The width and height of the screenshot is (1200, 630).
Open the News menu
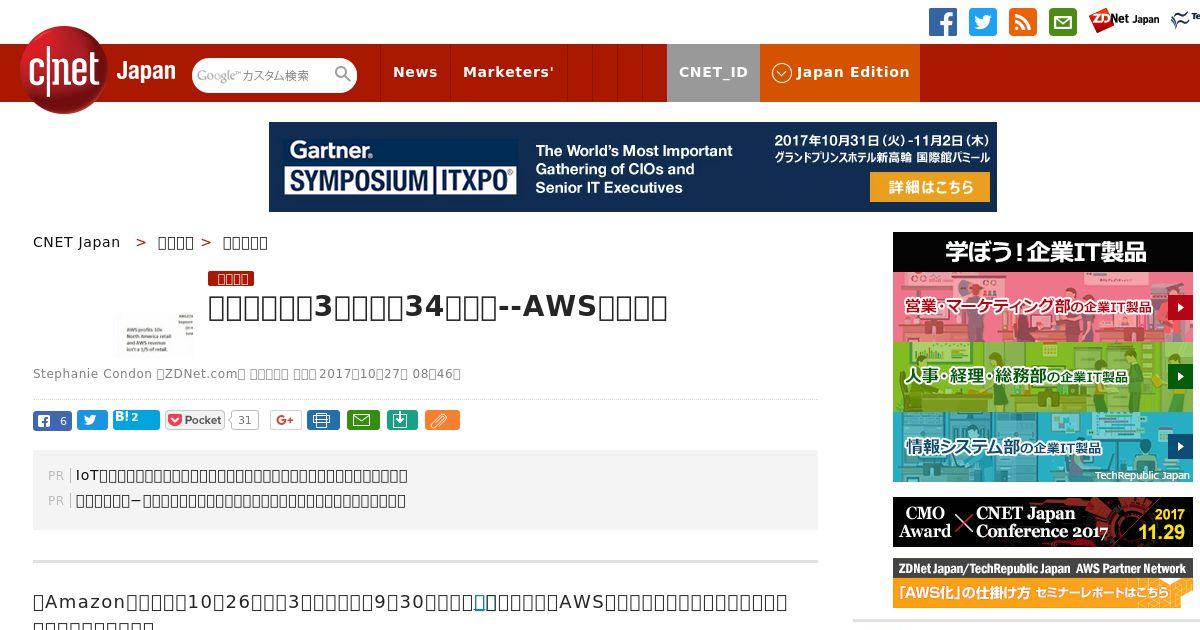tap(415, 72)
